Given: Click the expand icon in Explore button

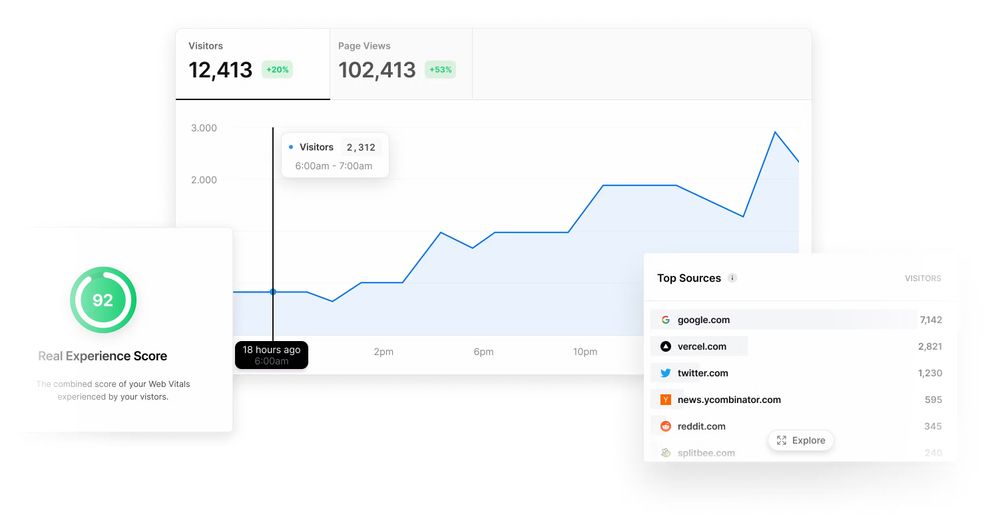Looking at the screenshot, I should [x=782, y=440].
